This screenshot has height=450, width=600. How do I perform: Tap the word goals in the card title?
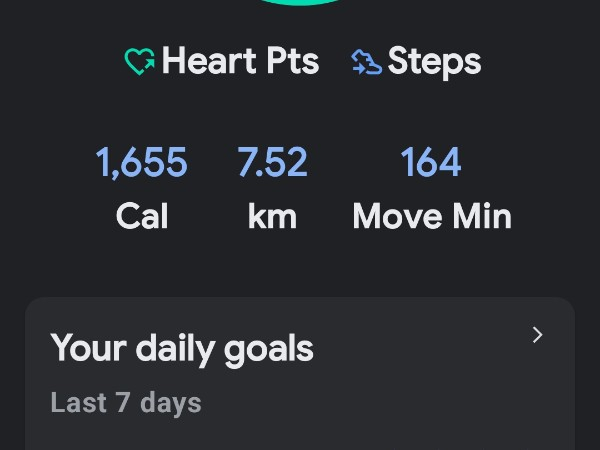pos(266,350)
